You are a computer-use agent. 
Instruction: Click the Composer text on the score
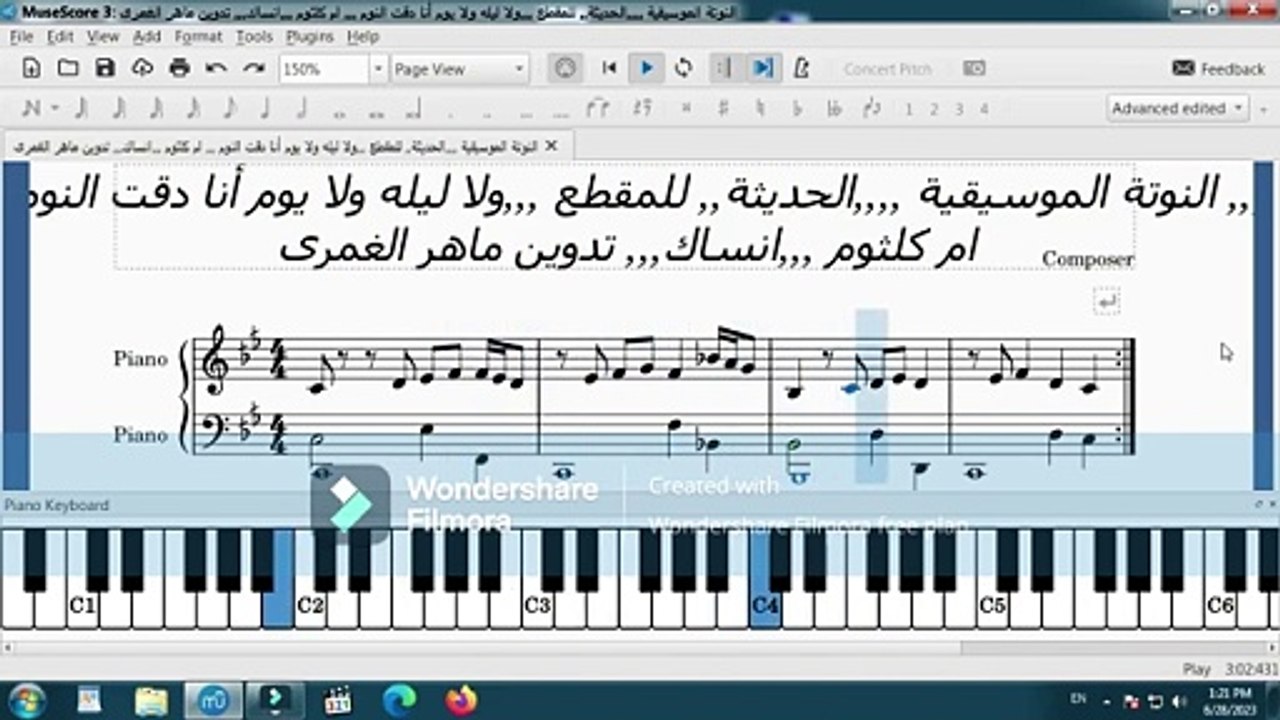pyautogui.click(x=1087, y=259)
